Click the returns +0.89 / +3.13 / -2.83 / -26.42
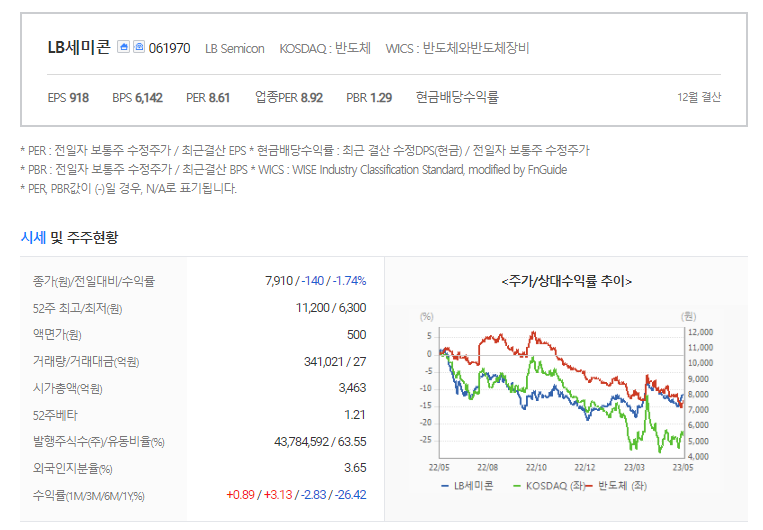The width and height of the screenshot is (763, 530). coord(296,495)
